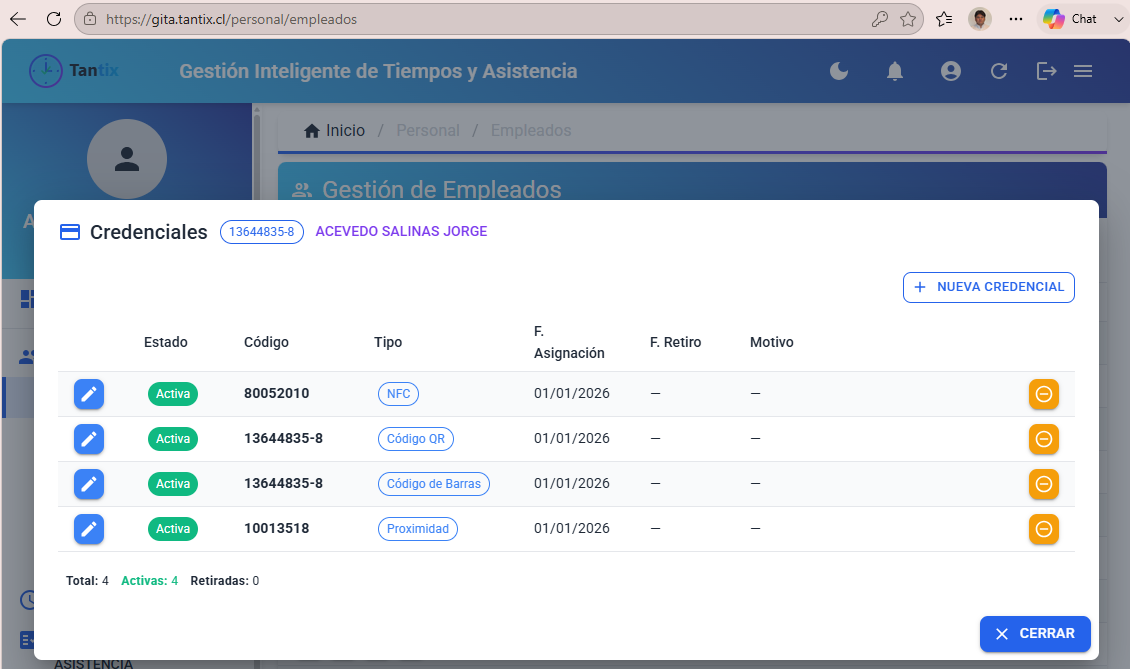The width and height of the screenshot is (1130, 669).
Task: Click the Activas: 4 summary
Action: [149, 581]
